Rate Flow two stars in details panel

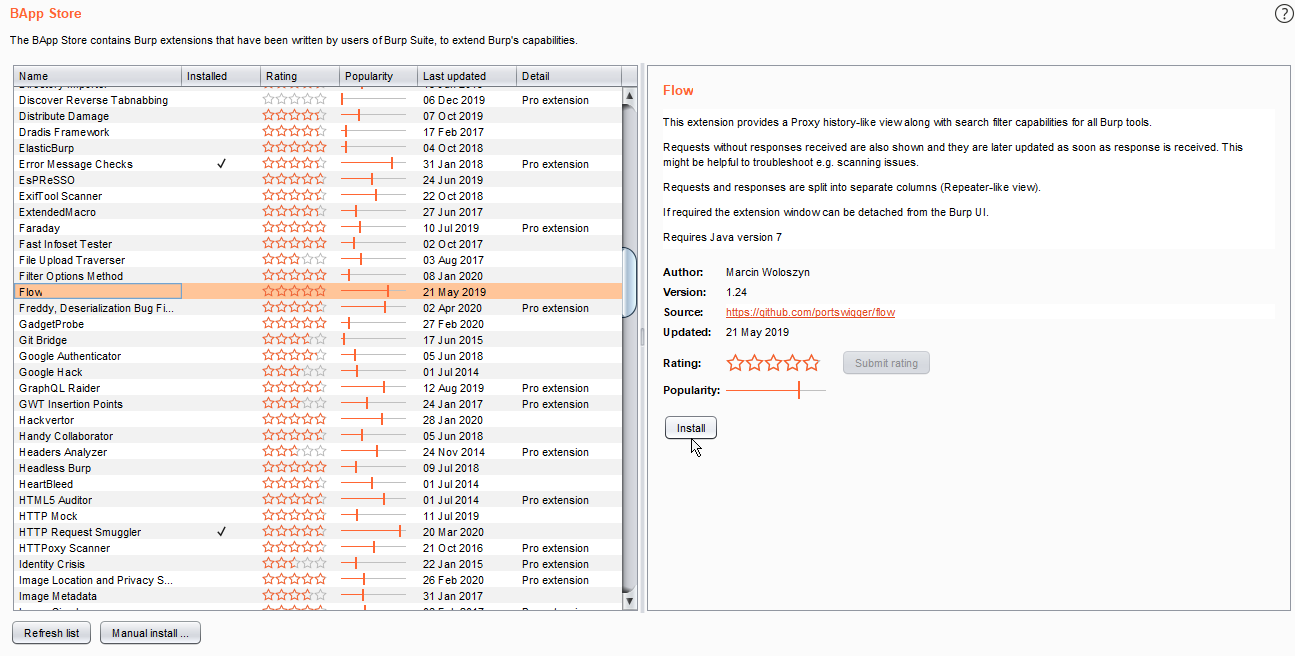click(x=754, y=363)
